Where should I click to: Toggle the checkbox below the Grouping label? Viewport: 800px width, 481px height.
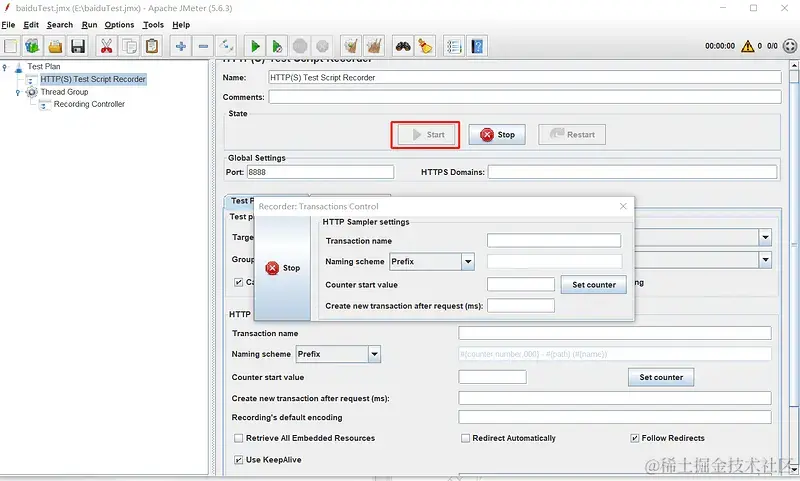[x=238, y=282]
